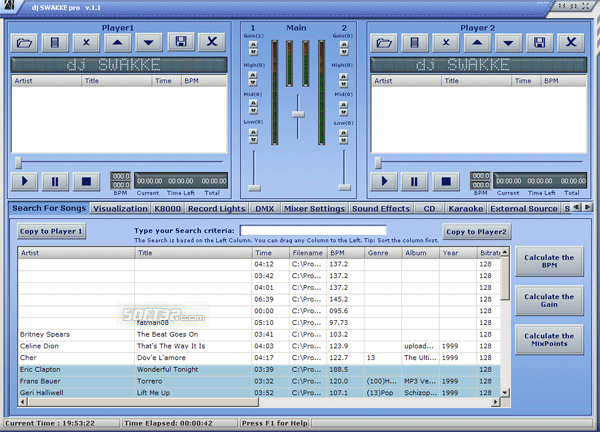Increase Mid EQ for channel 2
The image size is (600, 432).
coord(344,105)
